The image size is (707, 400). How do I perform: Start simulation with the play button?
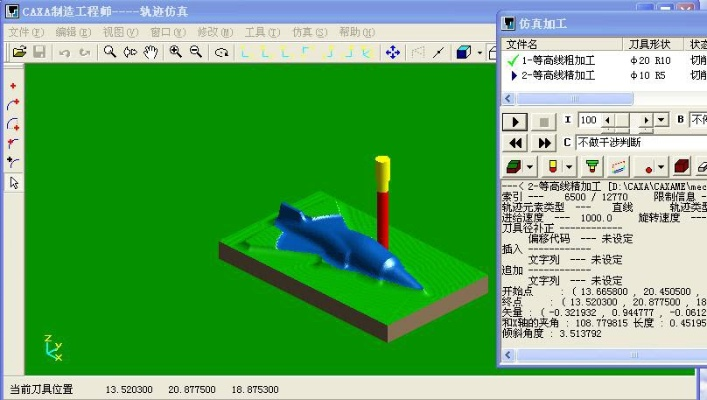[x=515, y=121]
